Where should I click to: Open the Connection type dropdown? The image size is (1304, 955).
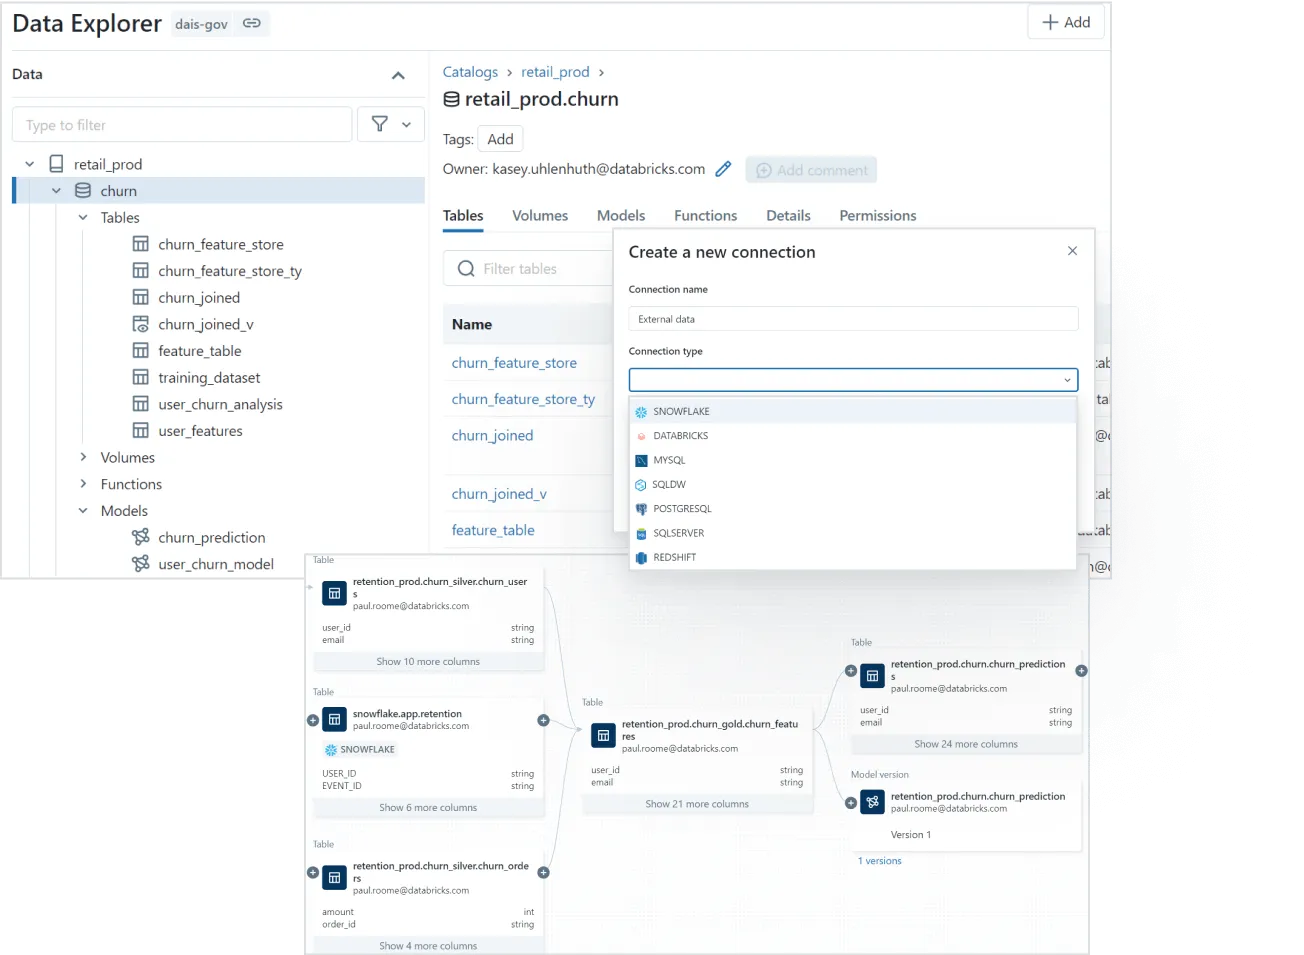point(853,380)
